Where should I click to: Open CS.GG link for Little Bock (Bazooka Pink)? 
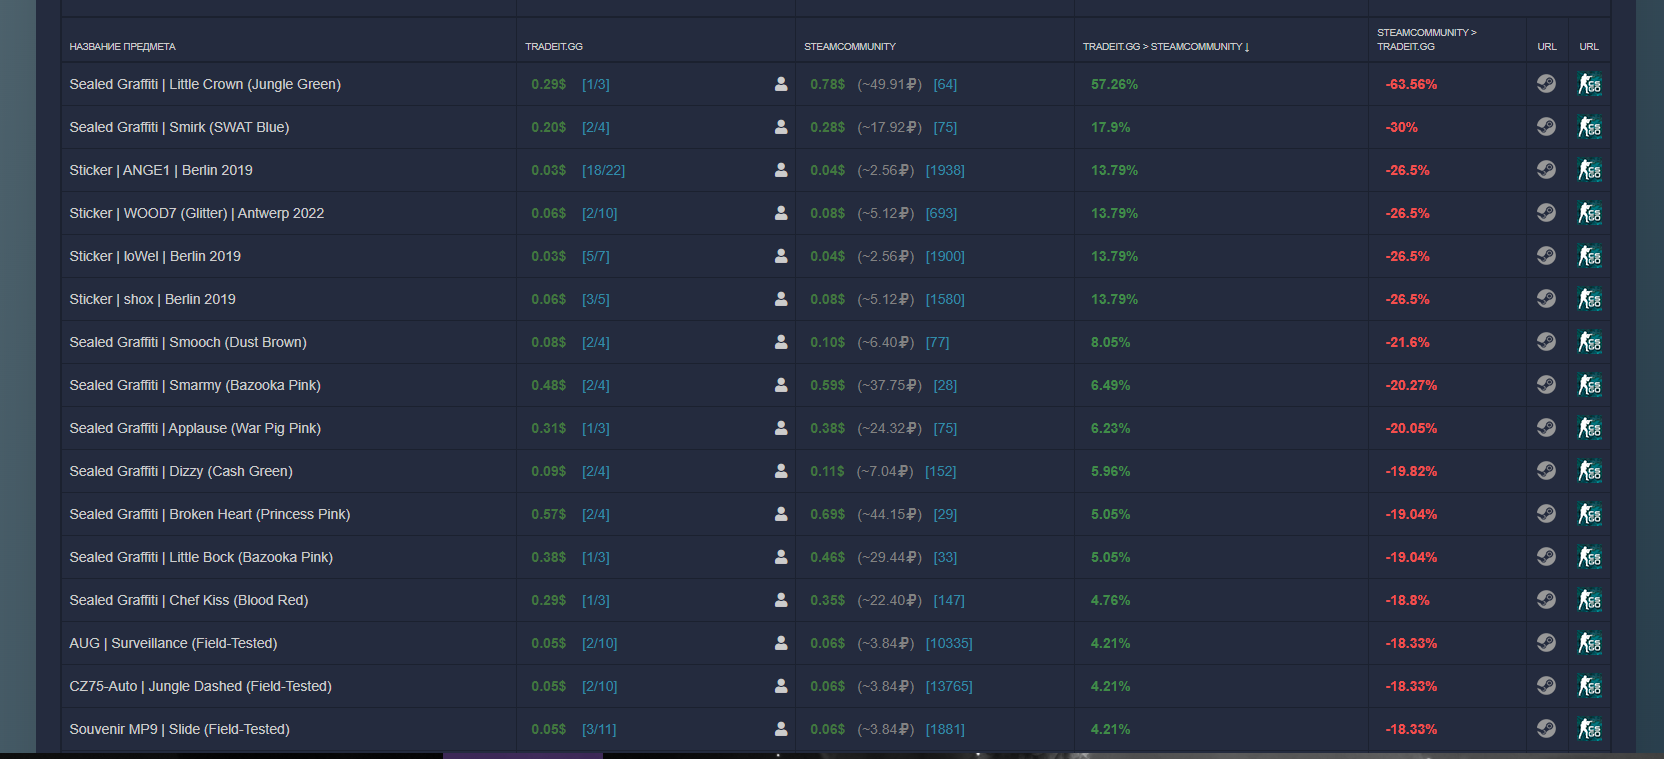[1589, 557]
